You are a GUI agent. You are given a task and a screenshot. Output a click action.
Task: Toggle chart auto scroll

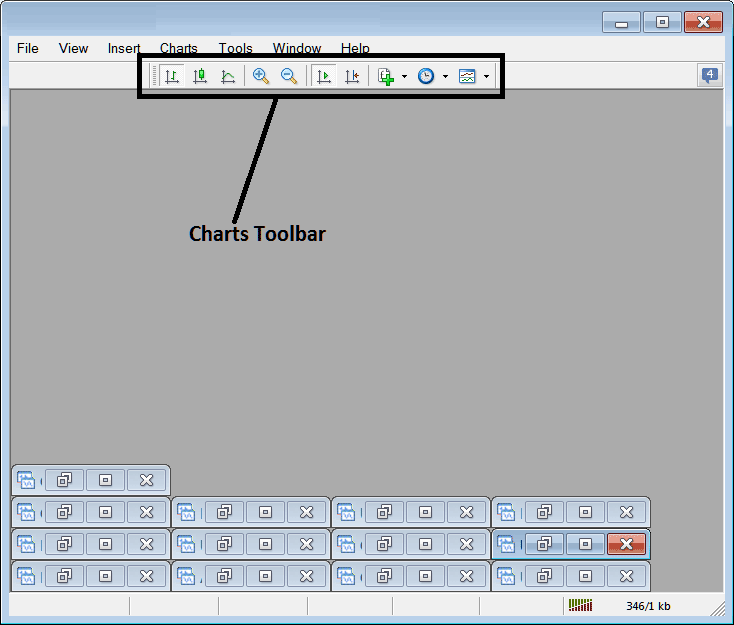pos(324,76)
